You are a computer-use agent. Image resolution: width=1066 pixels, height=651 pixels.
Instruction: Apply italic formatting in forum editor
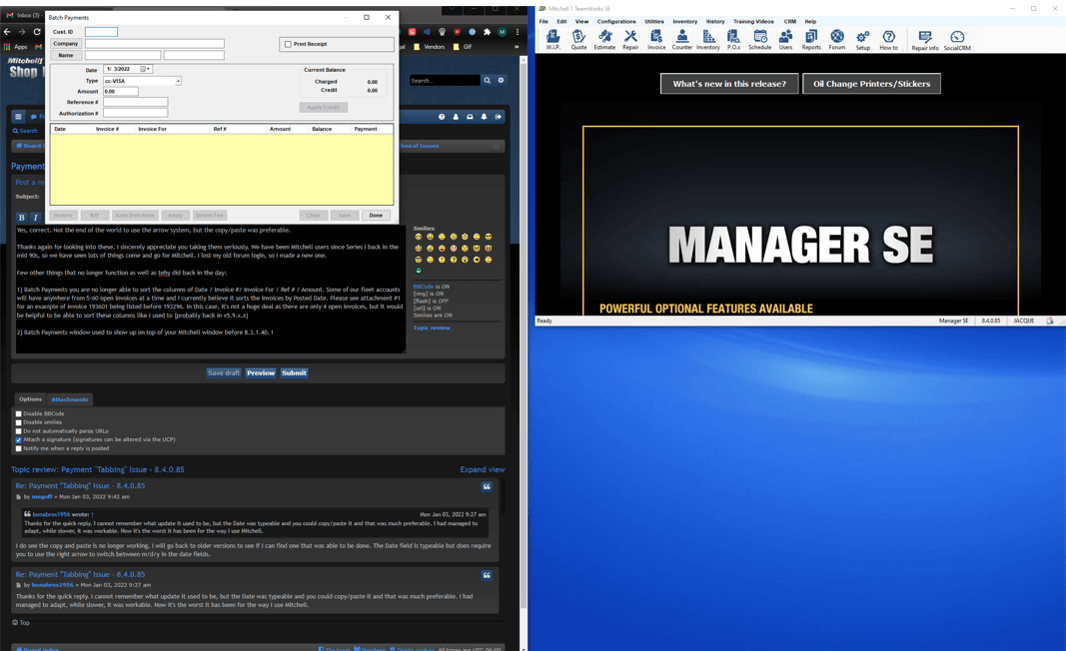(35, 217)
